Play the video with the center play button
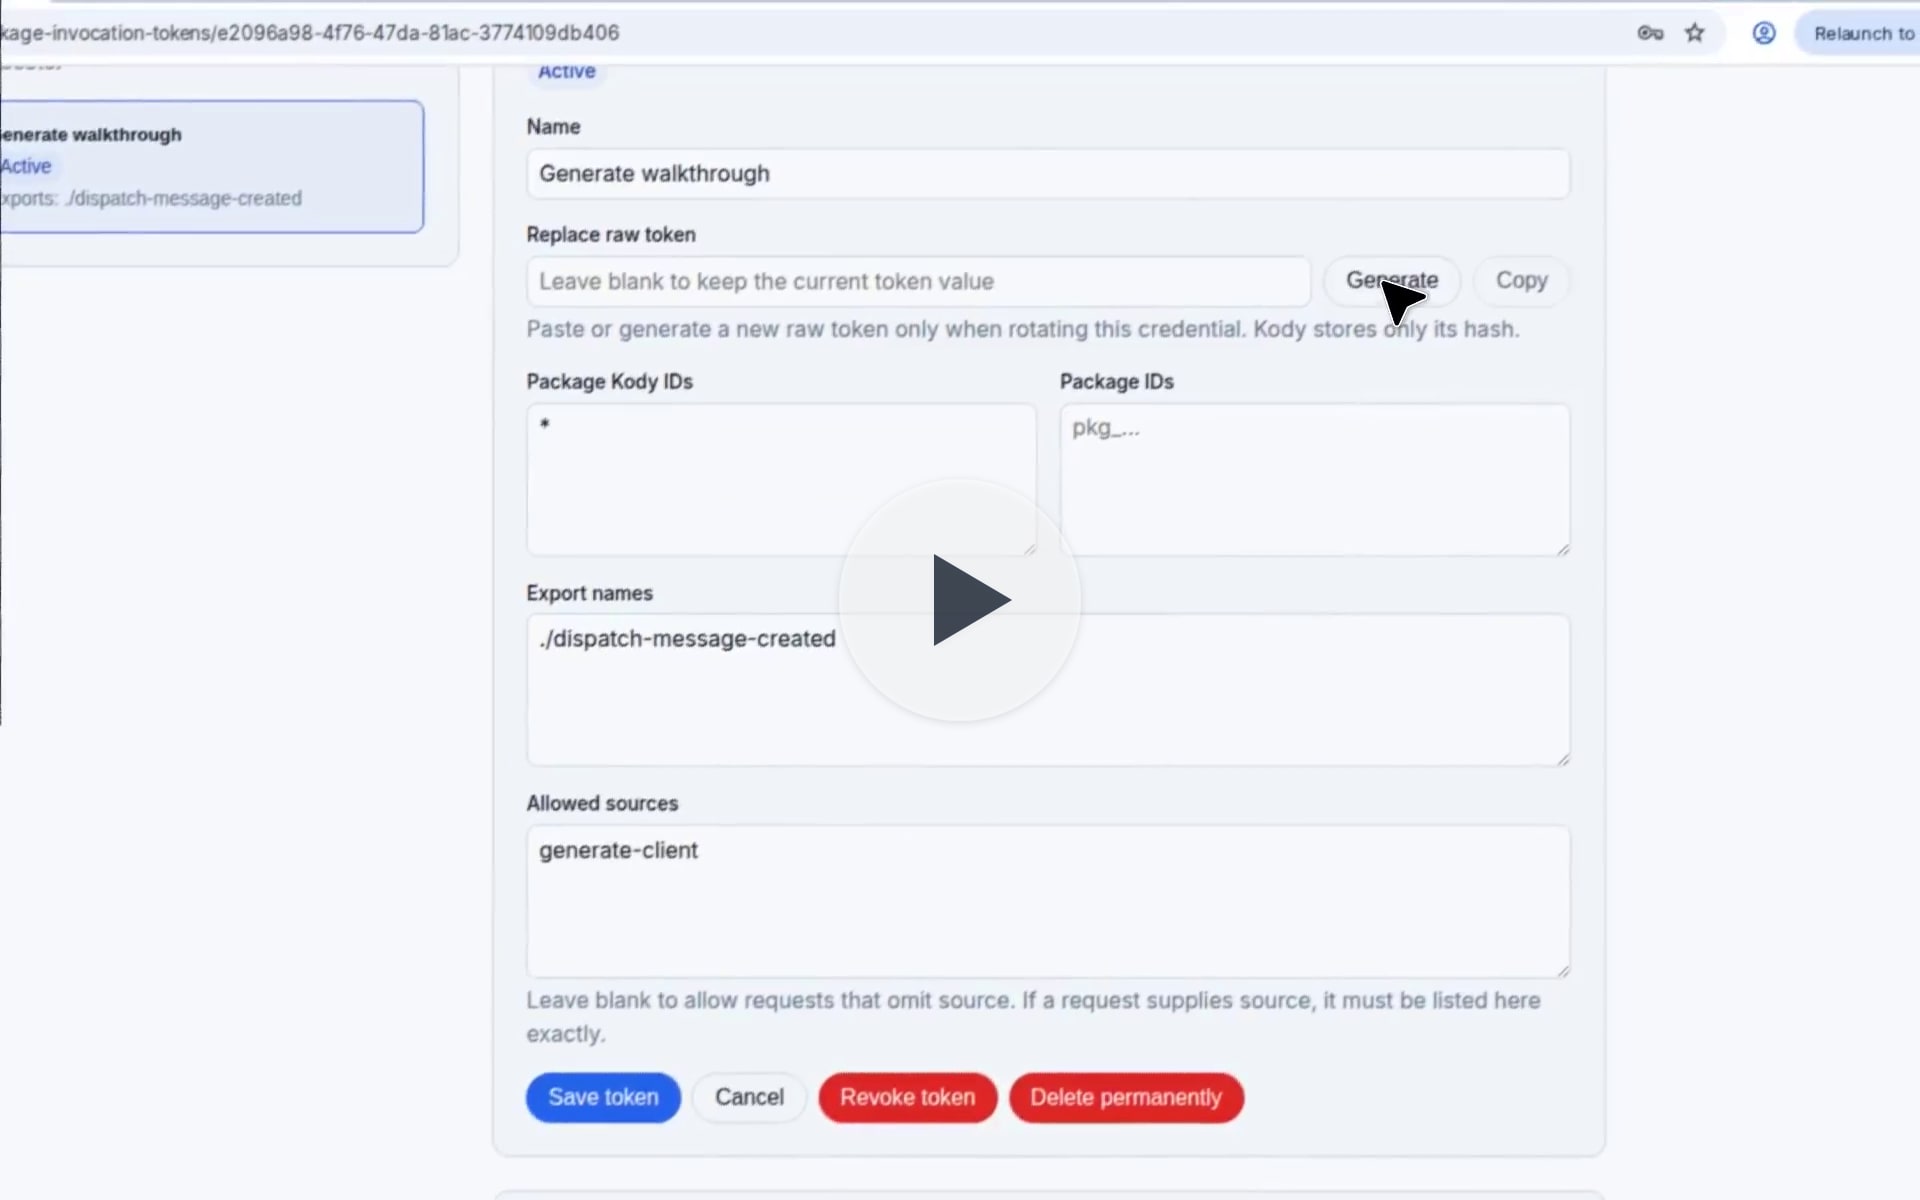1920x1200 pixels. tap(960, 600)
